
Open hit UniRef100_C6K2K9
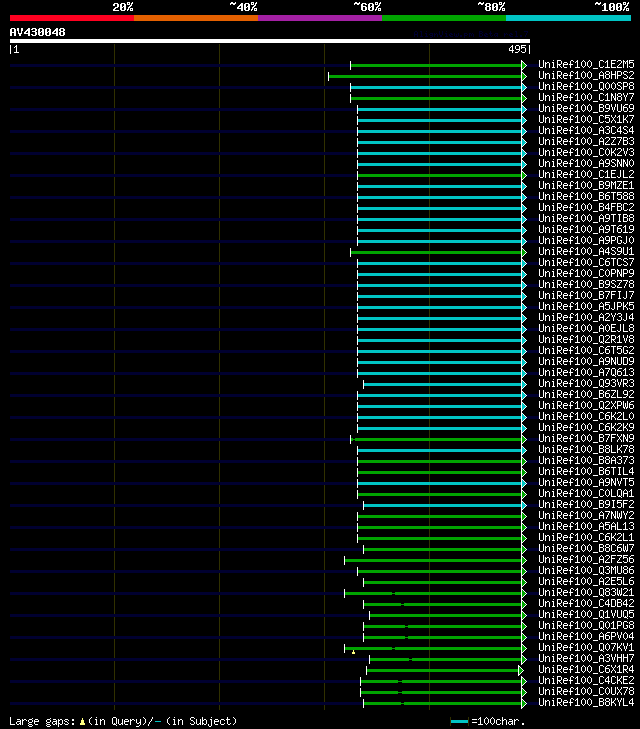(586, 427)
